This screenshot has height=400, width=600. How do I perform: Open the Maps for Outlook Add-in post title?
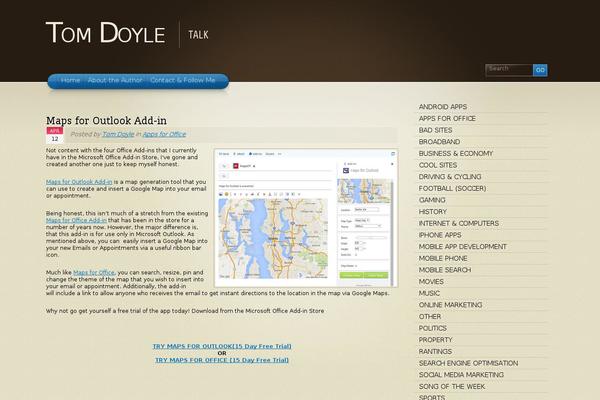pos(106,121)
